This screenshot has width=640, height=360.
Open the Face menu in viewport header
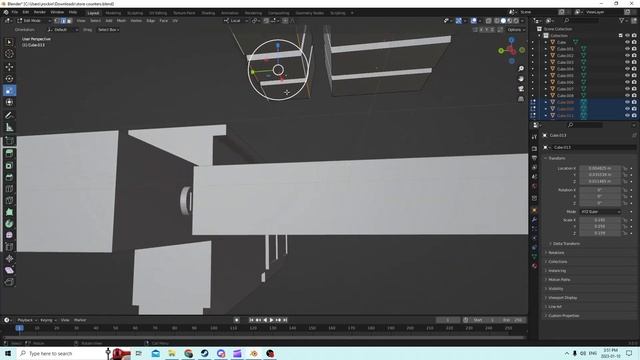tap(163, 20)
